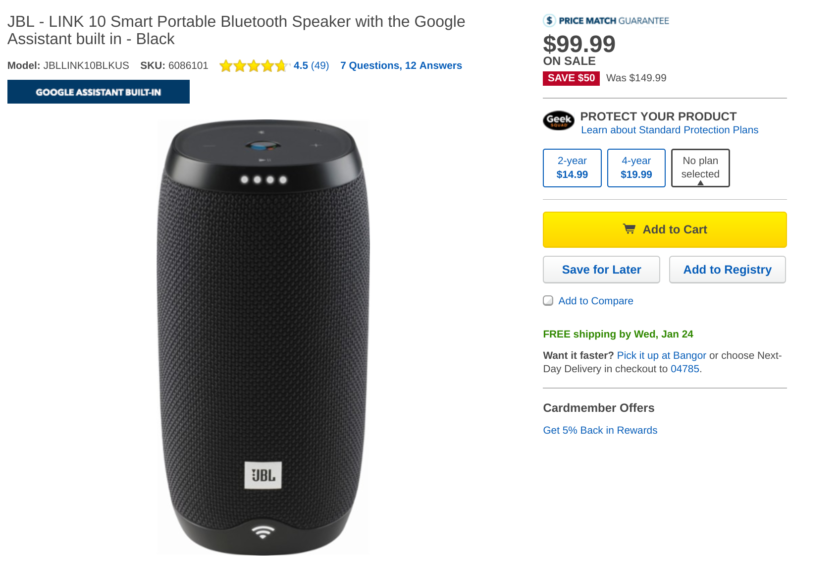Open the 7 Questions, 12 Answers link

(401, 66)
